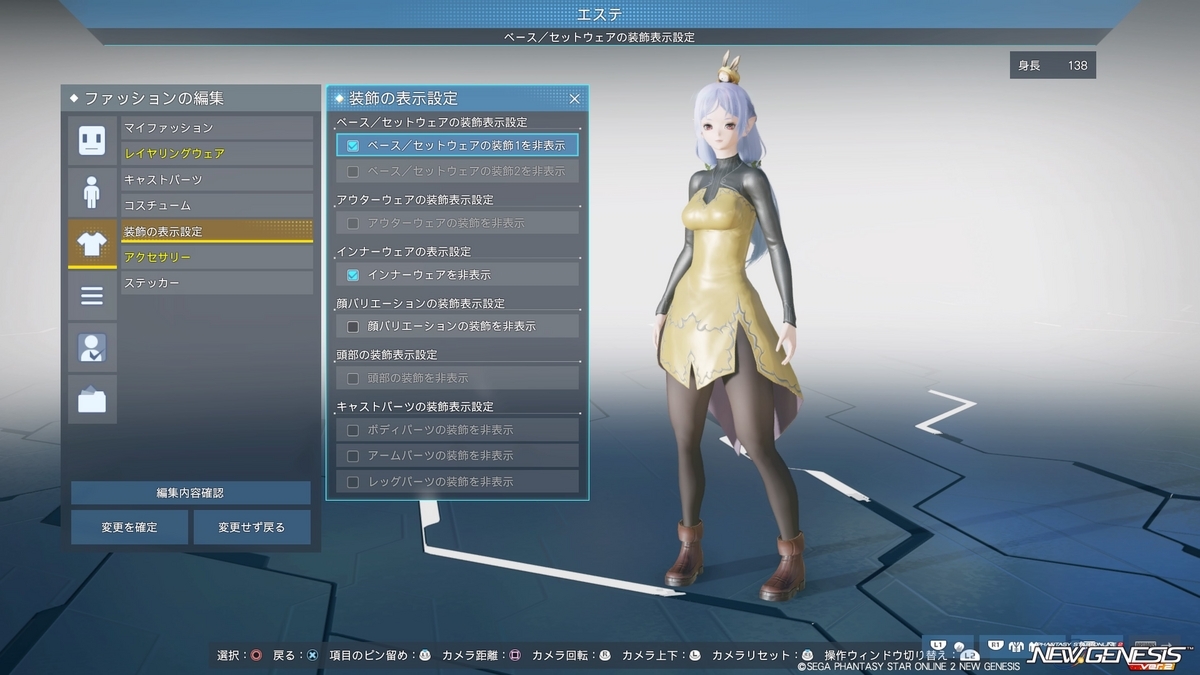The image size is (1200, 675).
Task: Click the キャストパーツの装飾表示設定 section header
Action: click(x=415, y=407)
